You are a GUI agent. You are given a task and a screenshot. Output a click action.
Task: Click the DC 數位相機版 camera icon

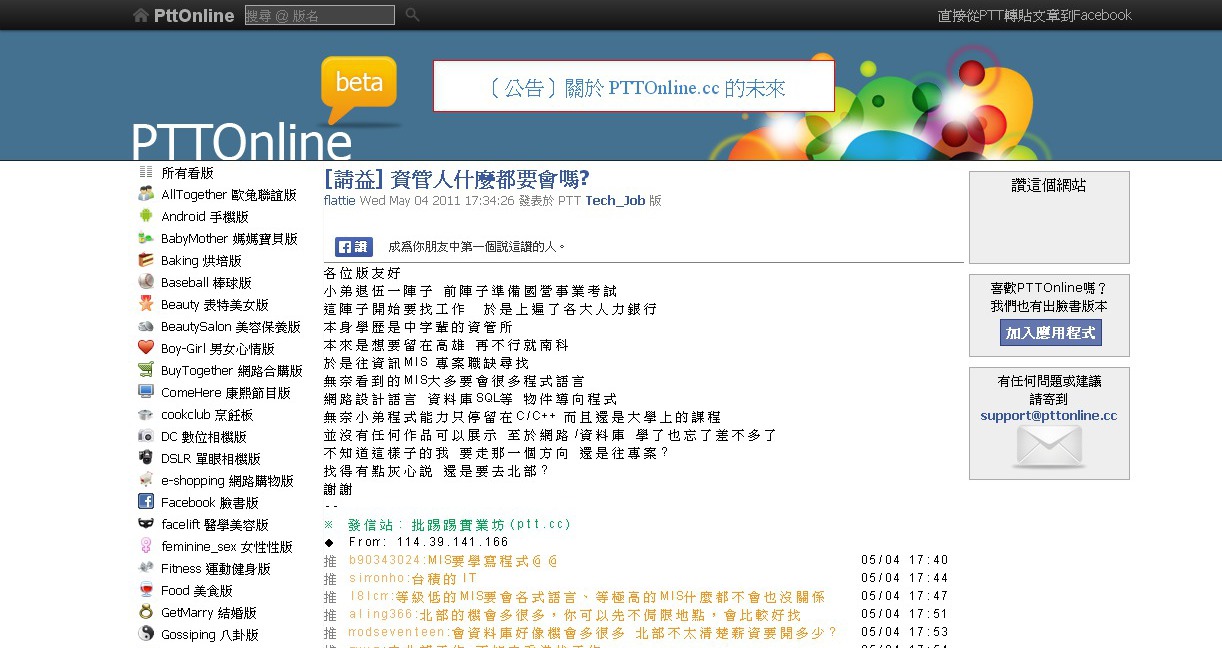(146, 436)
